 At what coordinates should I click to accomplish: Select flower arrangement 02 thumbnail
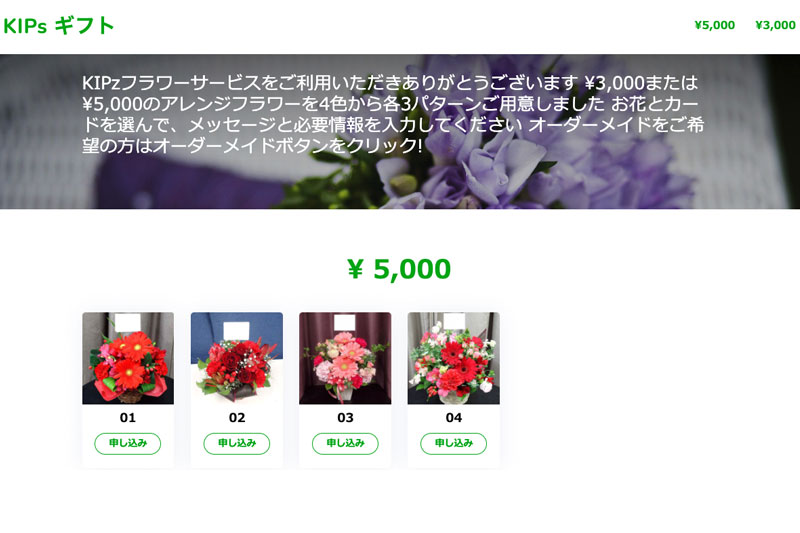click(237, 358)
